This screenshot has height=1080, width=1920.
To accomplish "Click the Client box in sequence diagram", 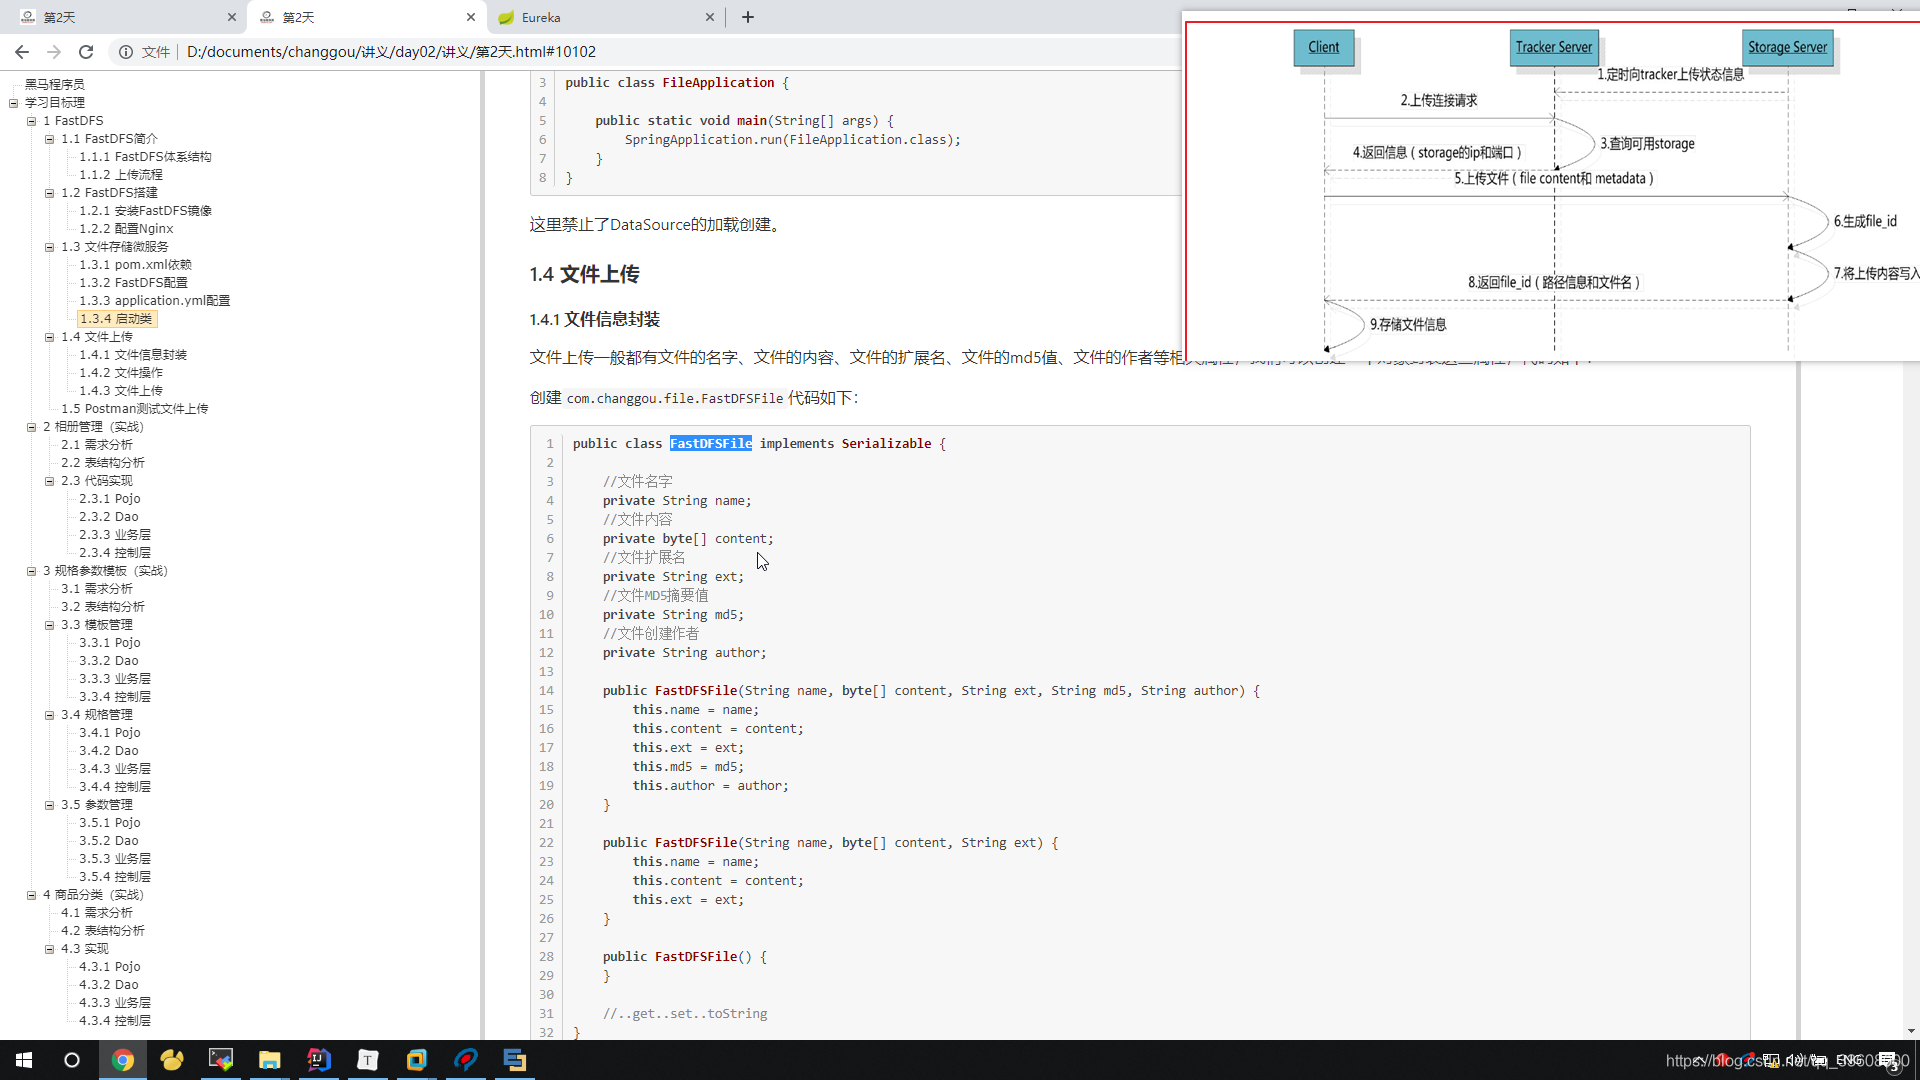I will (x=1324, y=48).
